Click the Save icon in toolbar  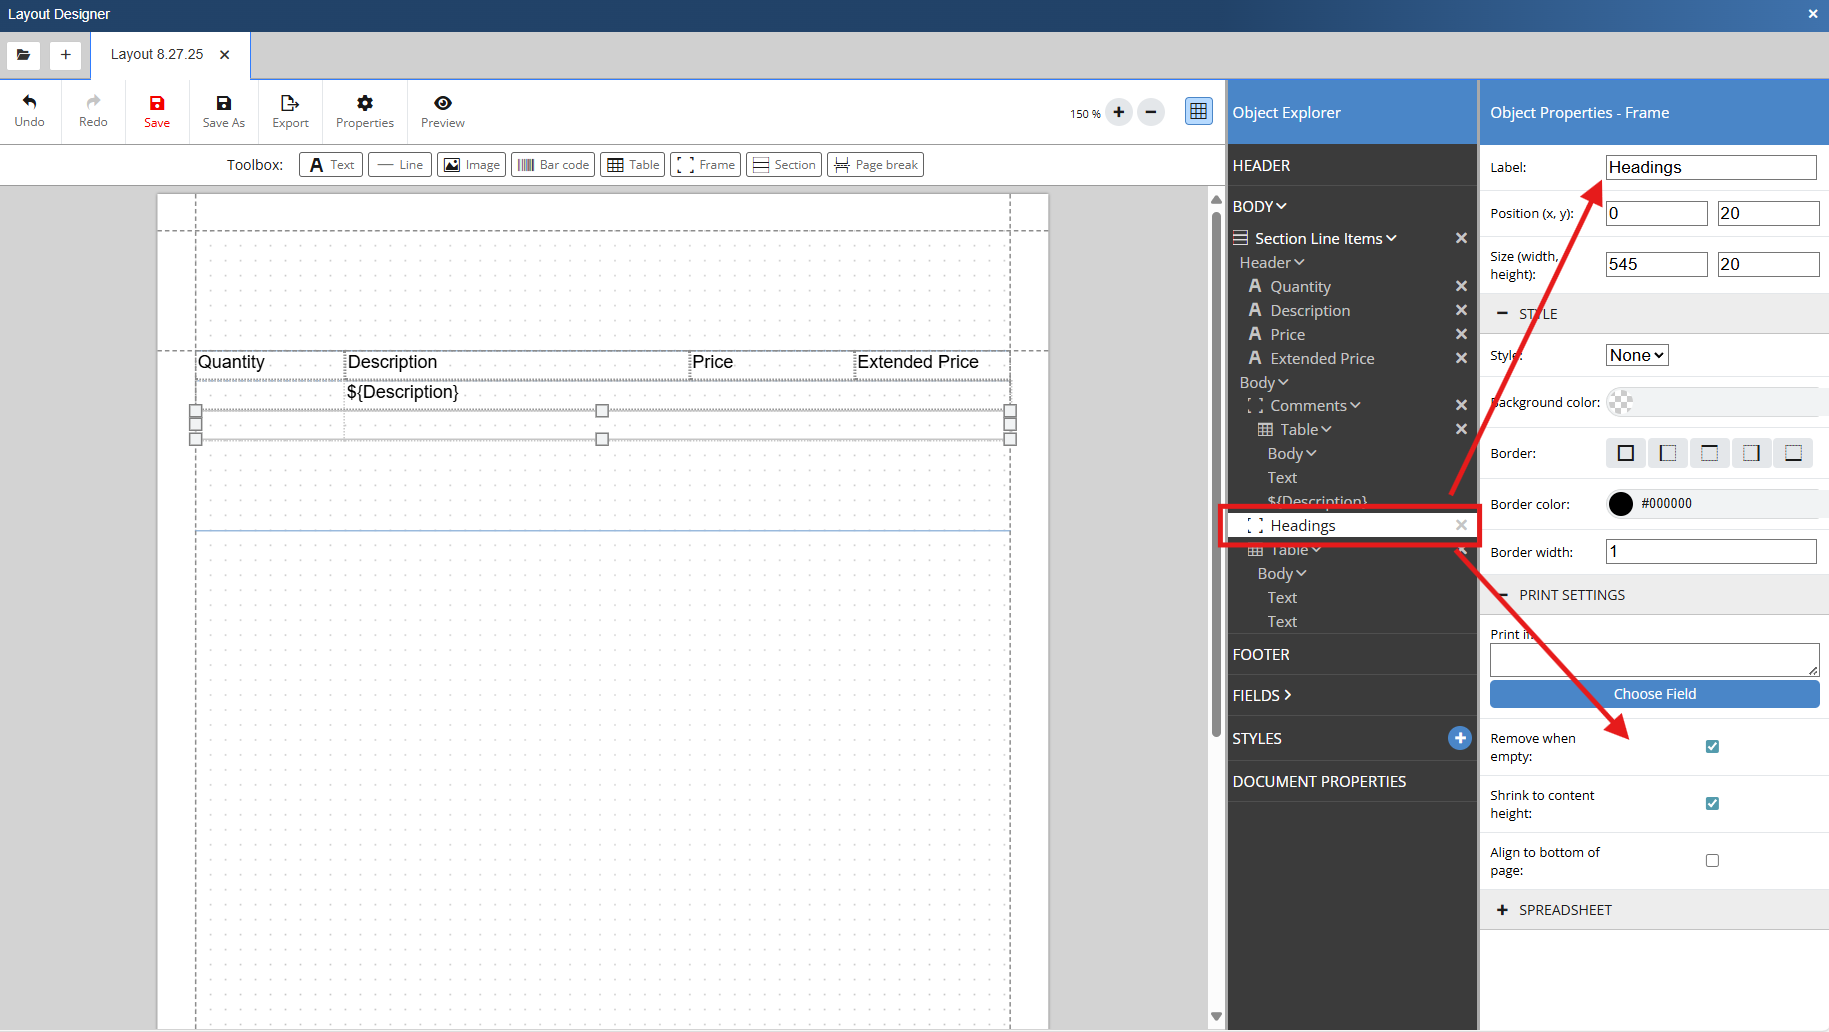point(157,103)
